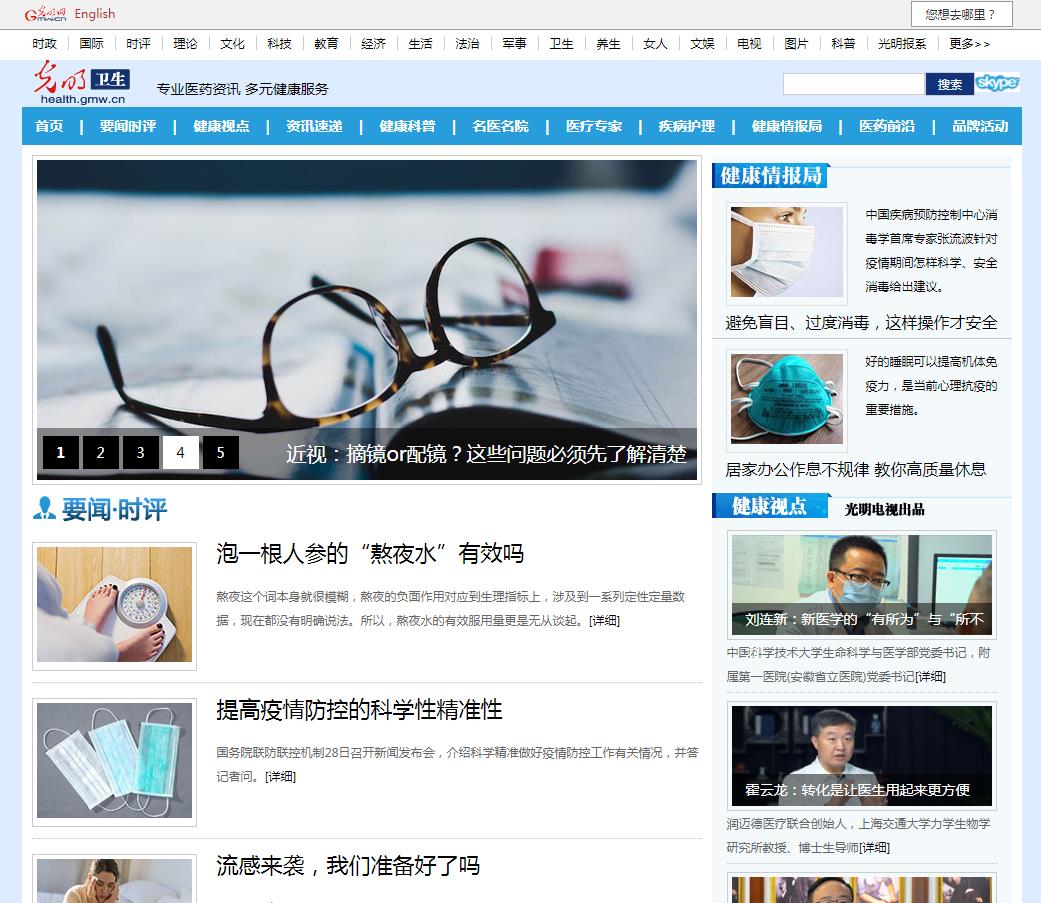Click the 要闻·时评 section heading icon
The width and height of the screenshot is (1041, 903).
click(x=44, y=508)
